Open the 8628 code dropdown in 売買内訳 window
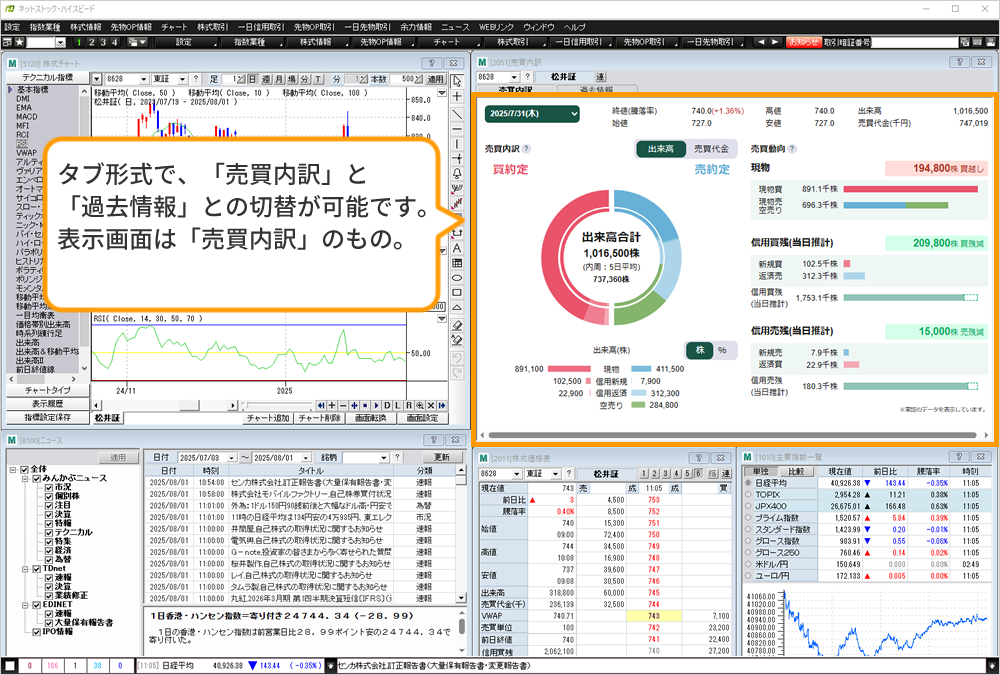The width and height of the screenshot is (1000, 675). pyautogui.click(x=514, y=77)
